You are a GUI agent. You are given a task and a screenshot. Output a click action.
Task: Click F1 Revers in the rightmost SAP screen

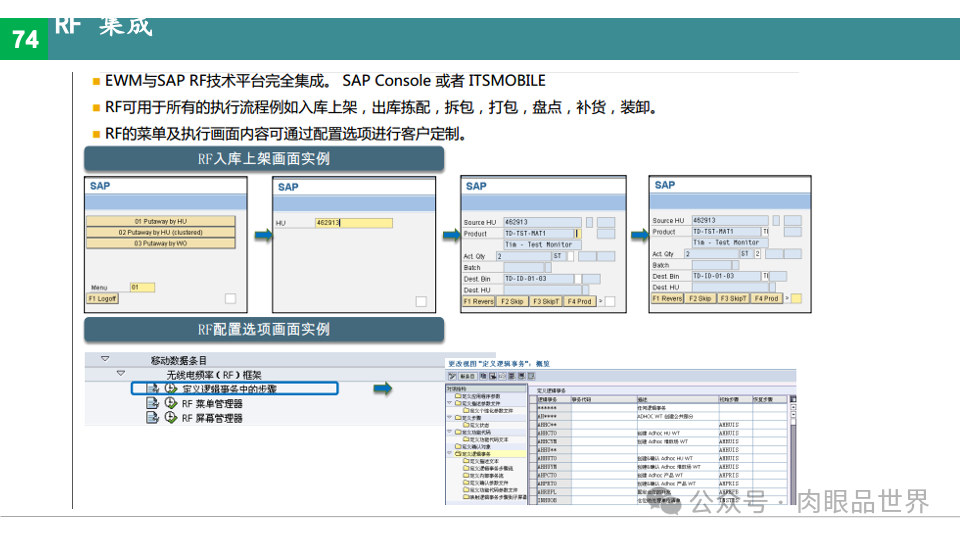[667, 299]
